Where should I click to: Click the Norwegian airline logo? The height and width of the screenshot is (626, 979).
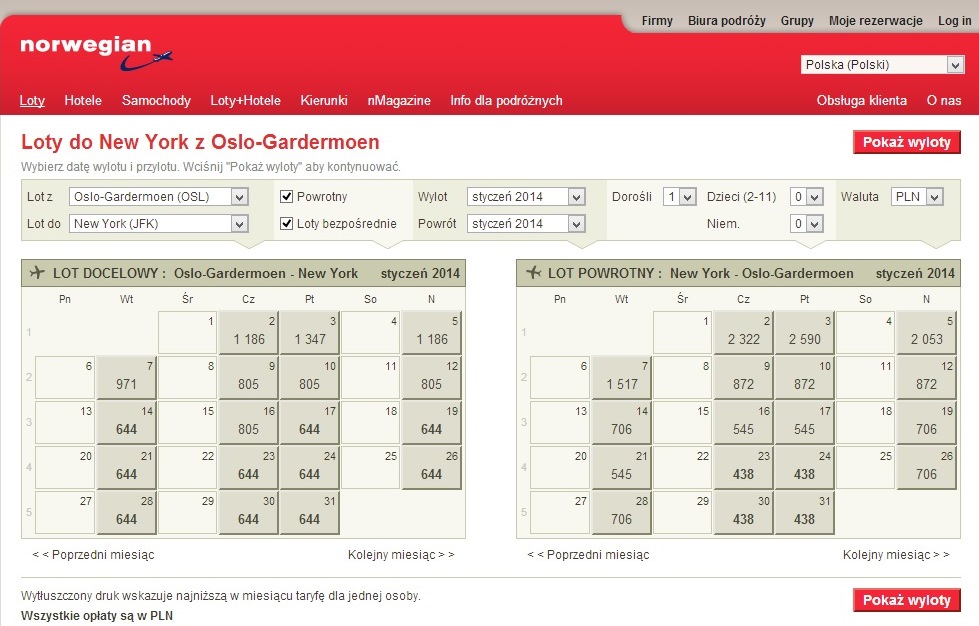[x=96, y=53]
